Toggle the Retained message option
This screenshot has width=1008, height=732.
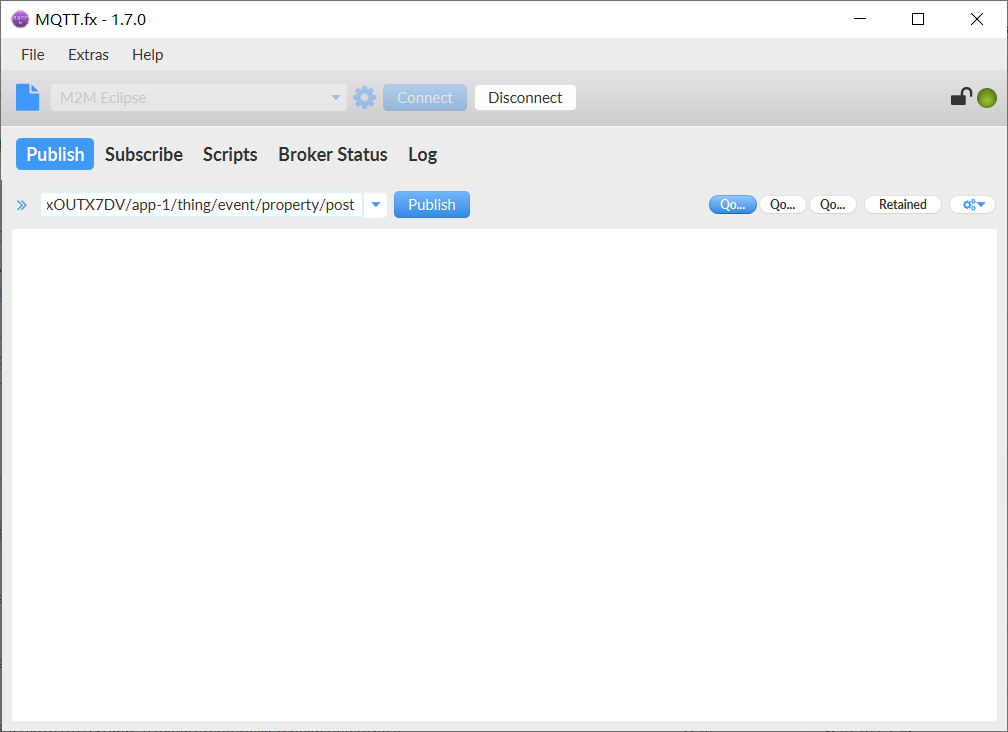[x=903, y=204]
